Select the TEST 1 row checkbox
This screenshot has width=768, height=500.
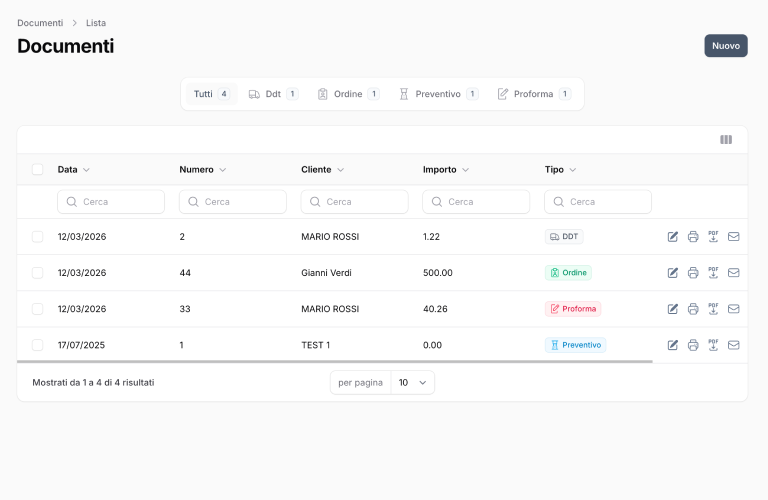(x=38, y=345)
